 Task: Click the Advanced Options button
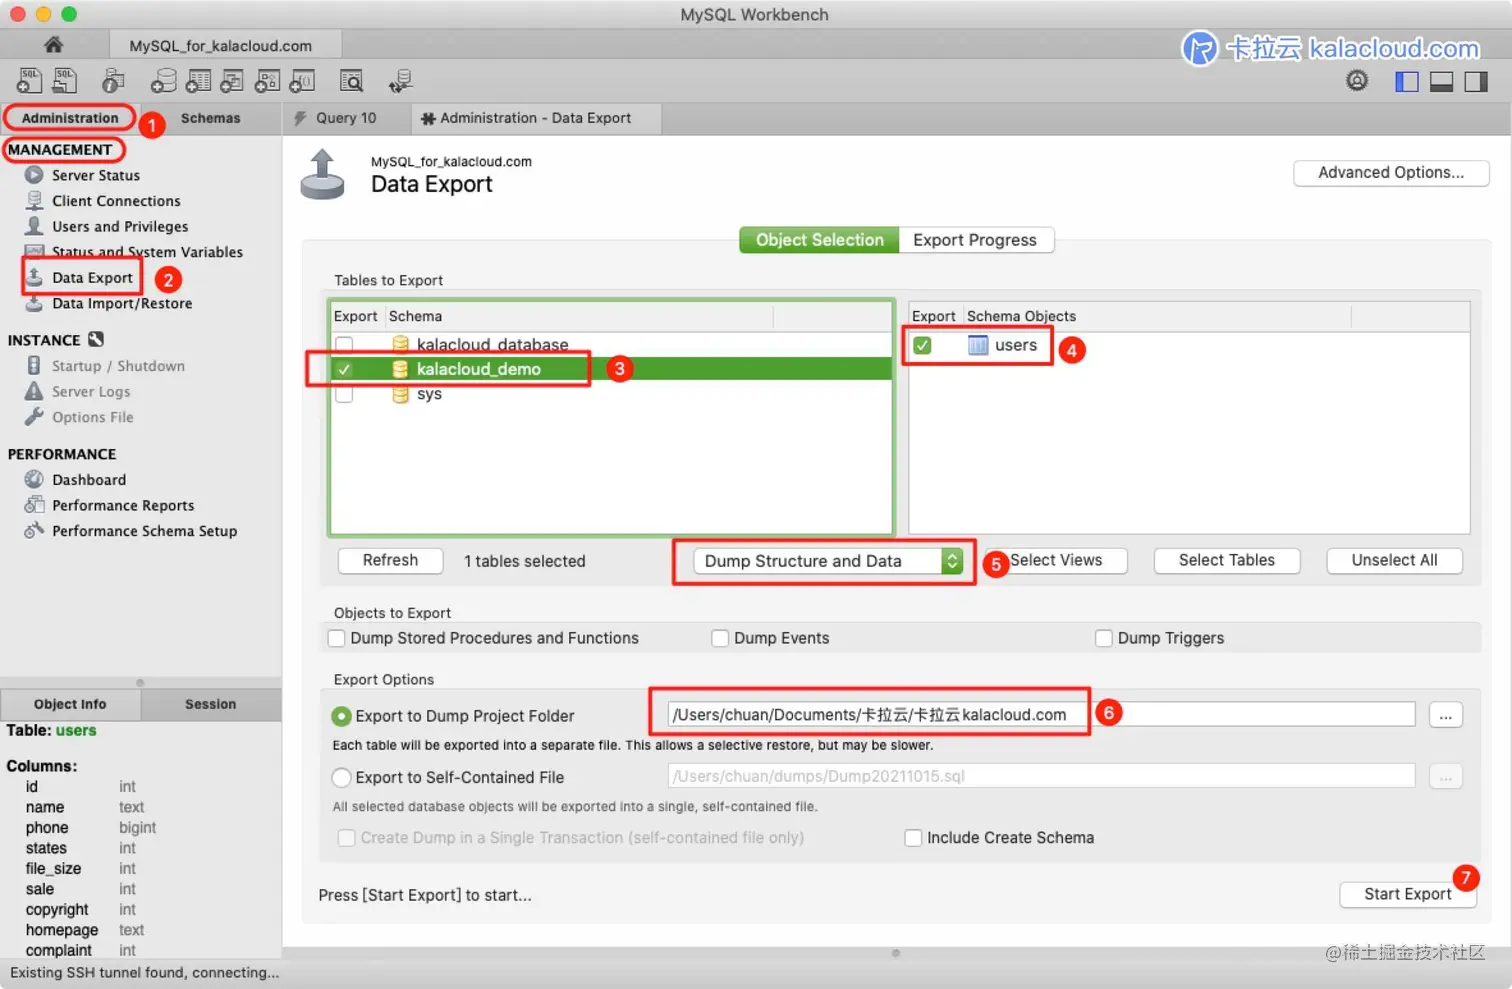[x=1391, y=172]
